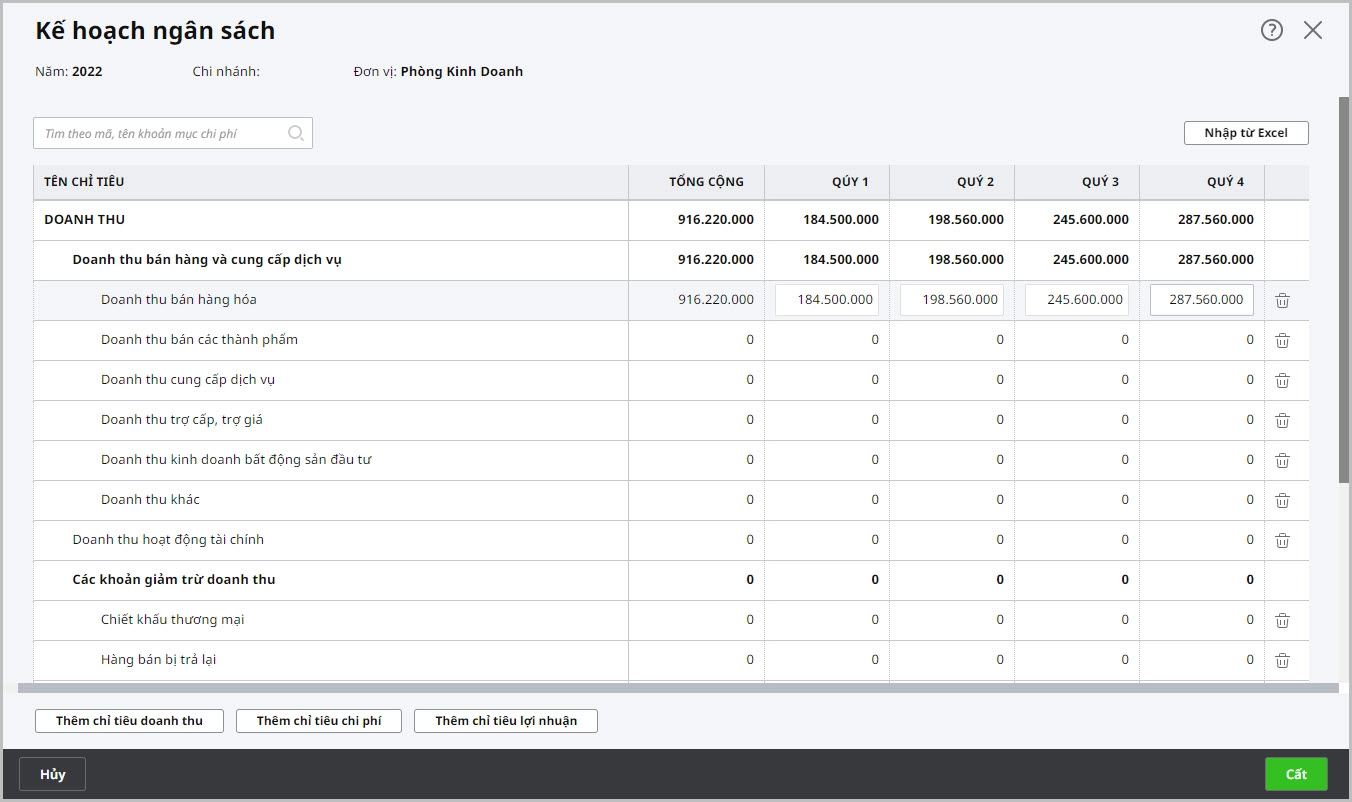Select Doanh thu hoạt động tài chính label
Viewport: 1352px width, 802px height.
[x=168, y=540]
